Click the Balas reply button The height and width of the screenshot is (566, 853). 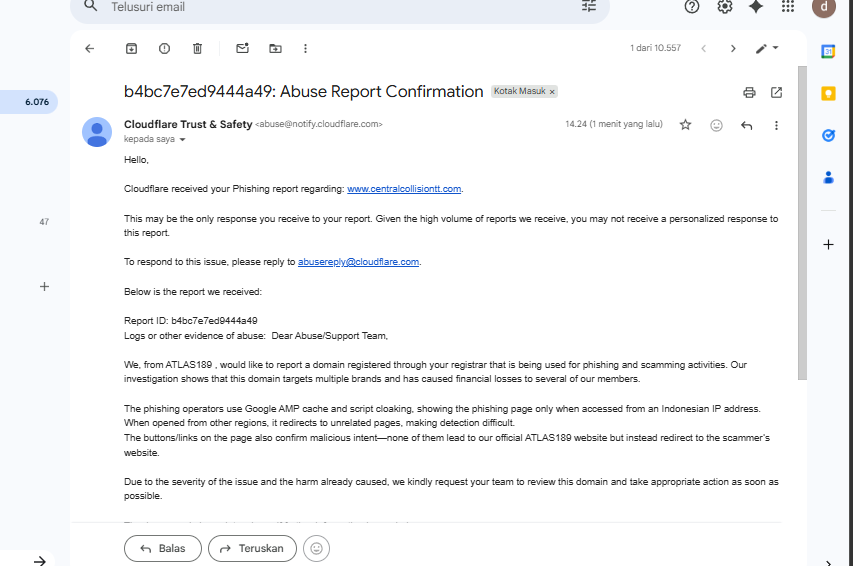(163, 549)
